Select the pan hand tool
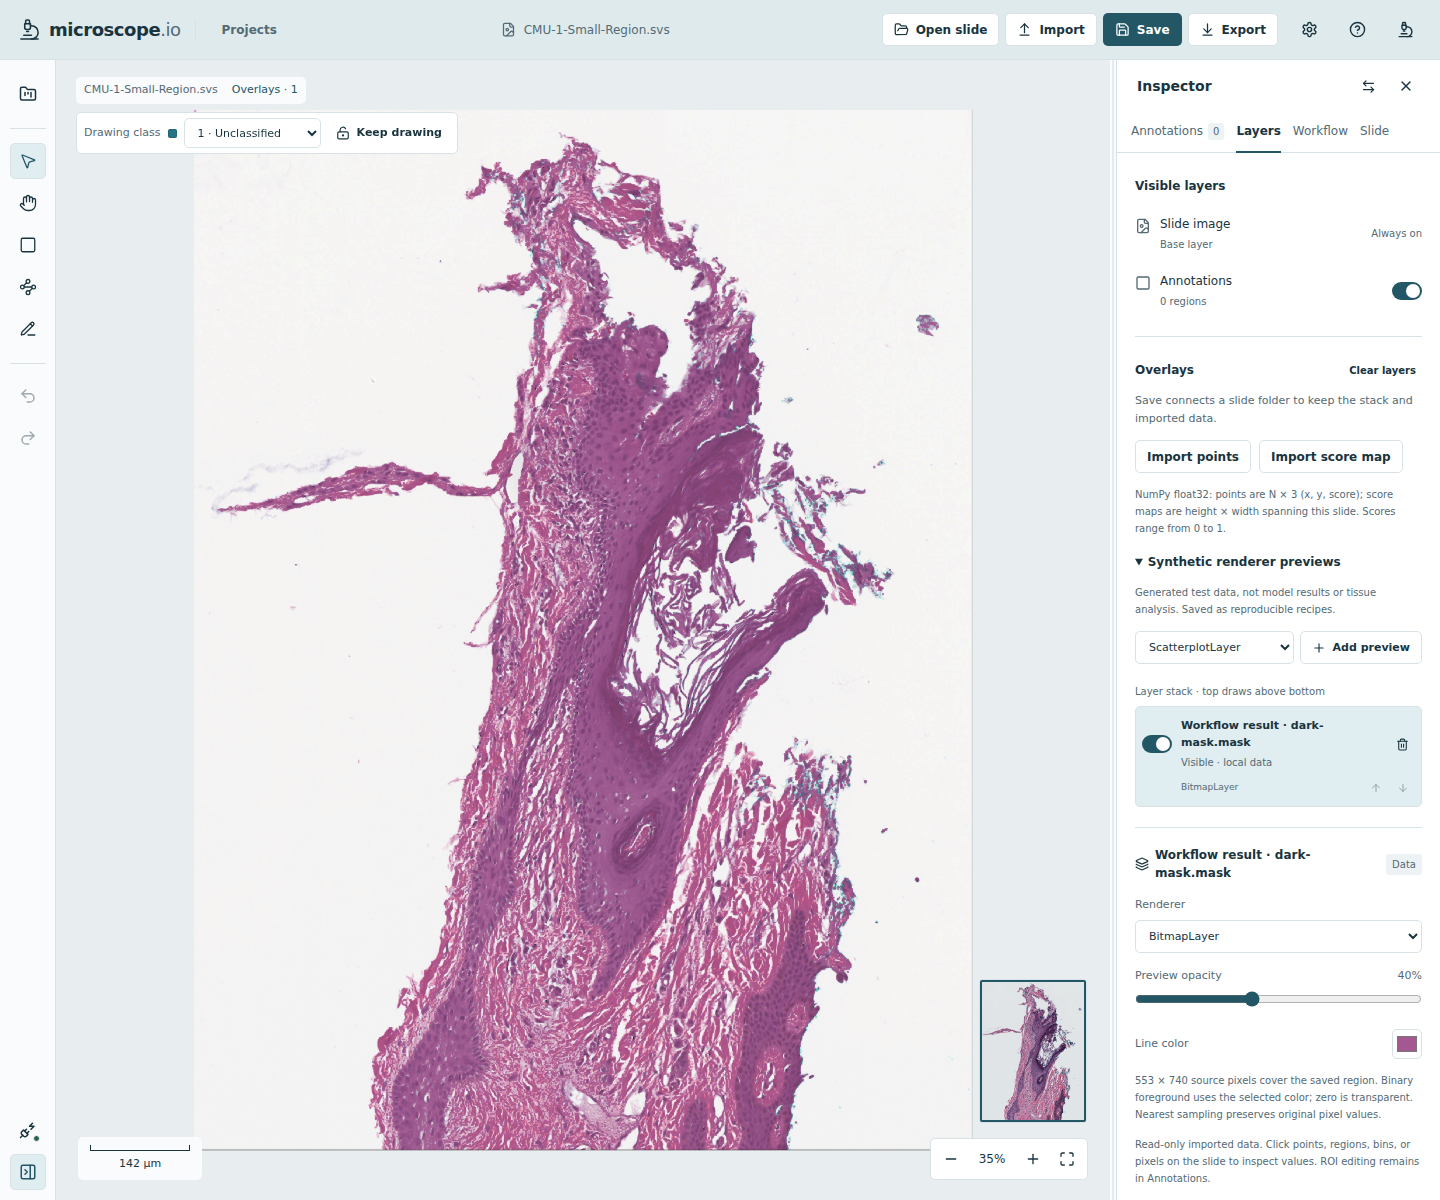The image size is (1440, 1200). tap(28, 203)
